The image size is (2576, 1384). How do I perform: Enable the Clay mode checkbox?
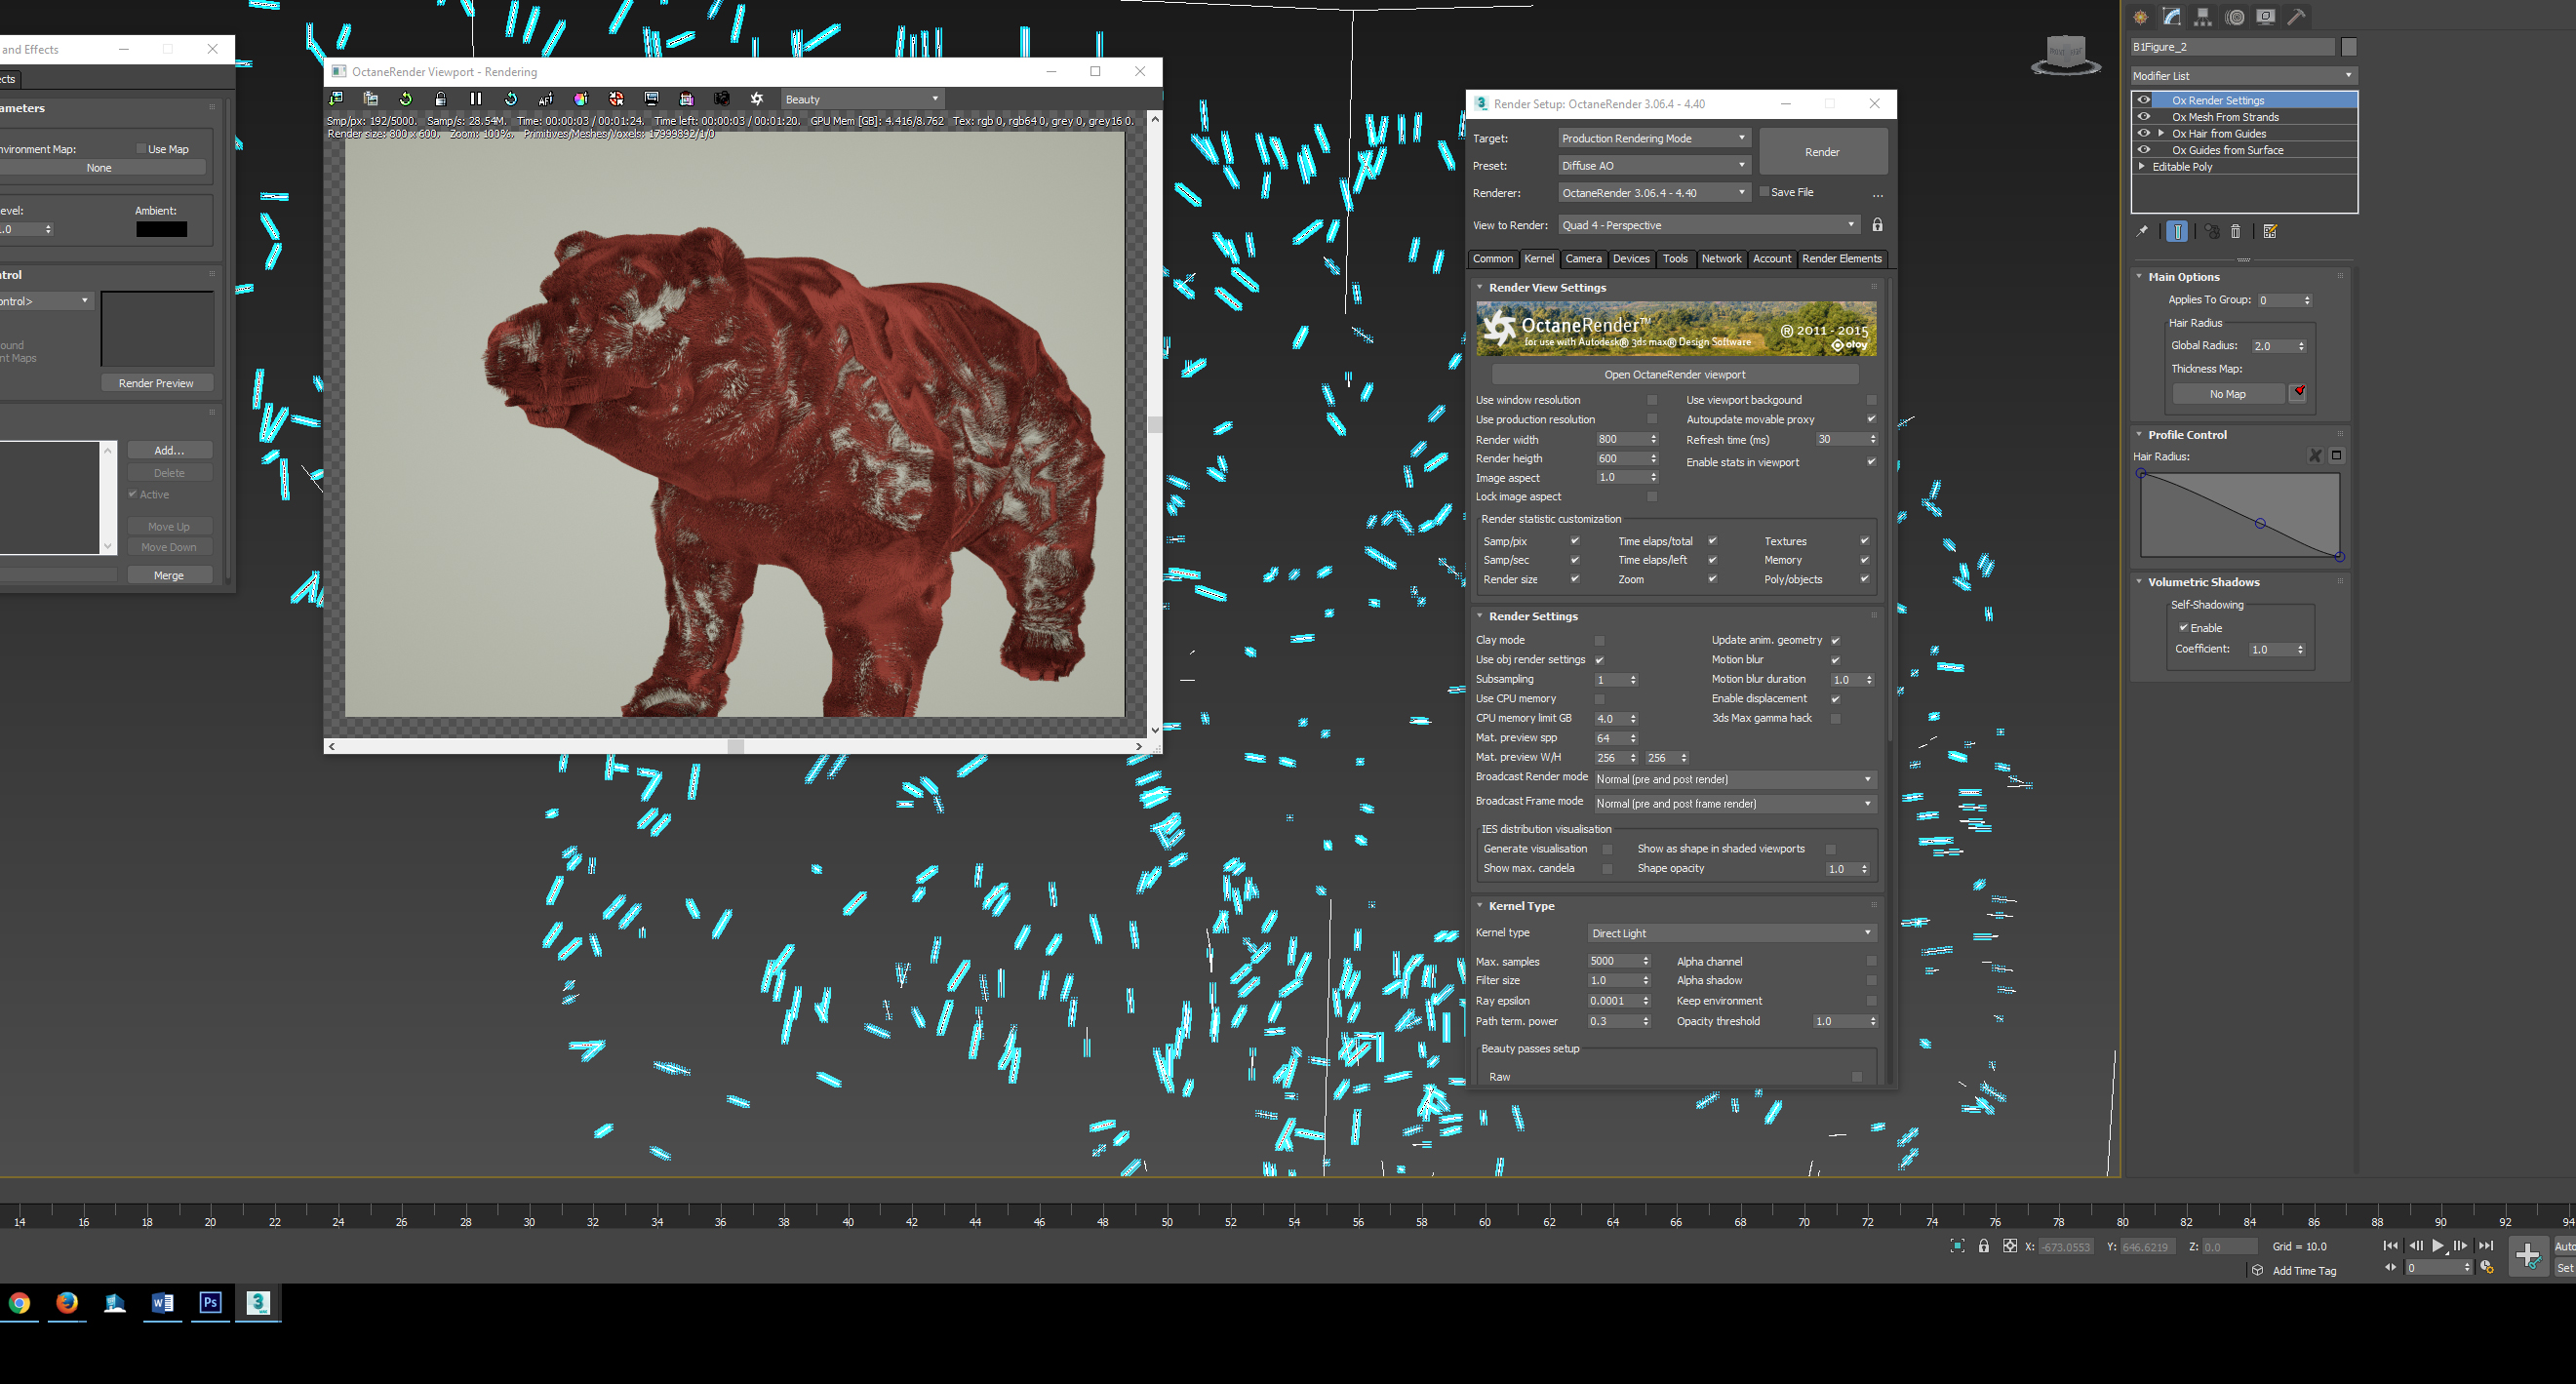[1599, 641]
